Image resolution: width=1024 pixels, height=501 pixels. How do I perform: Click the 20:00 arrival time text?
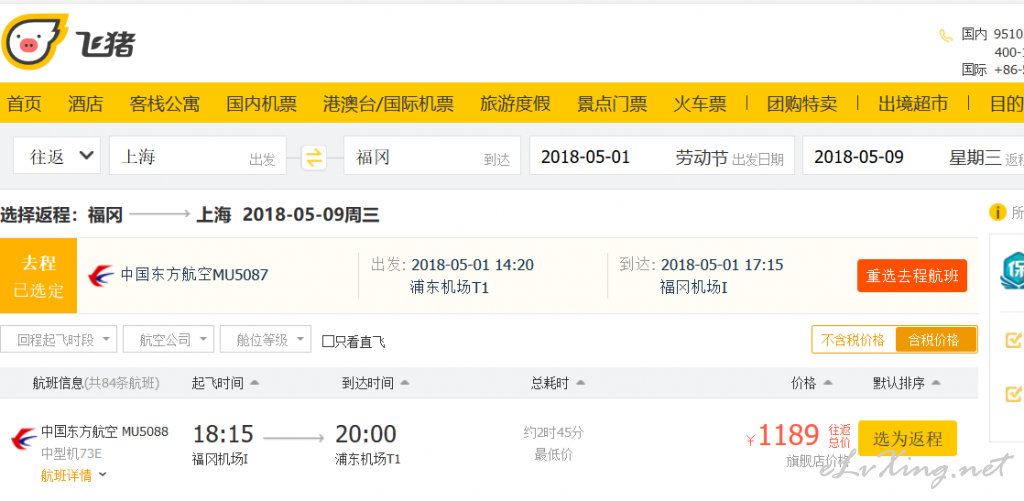point(366,434)
